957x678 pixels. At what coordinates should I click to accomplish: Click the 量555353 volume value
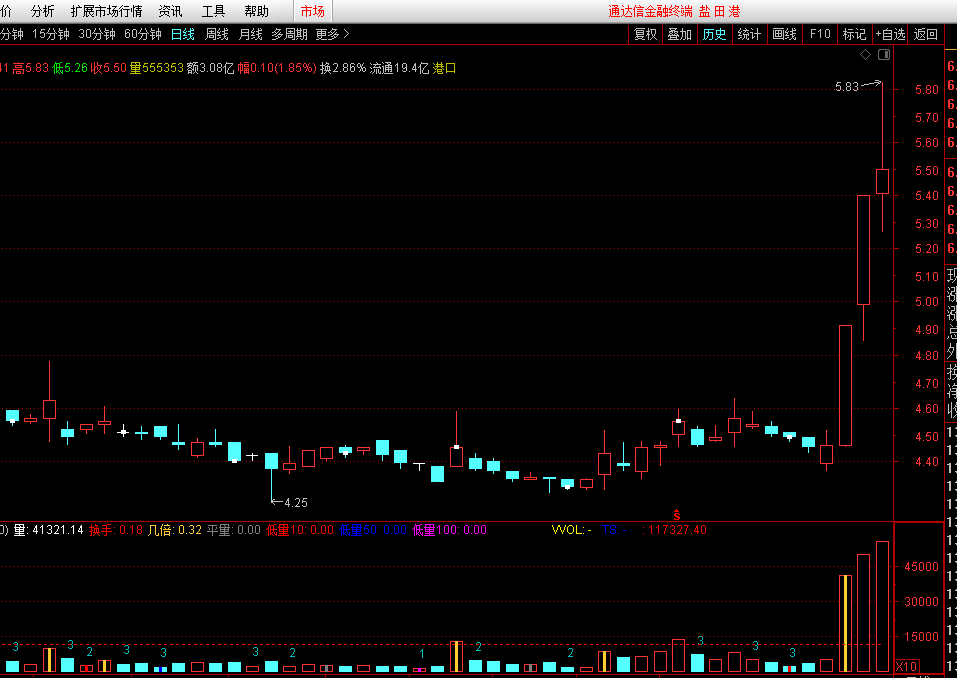[157, 68]
